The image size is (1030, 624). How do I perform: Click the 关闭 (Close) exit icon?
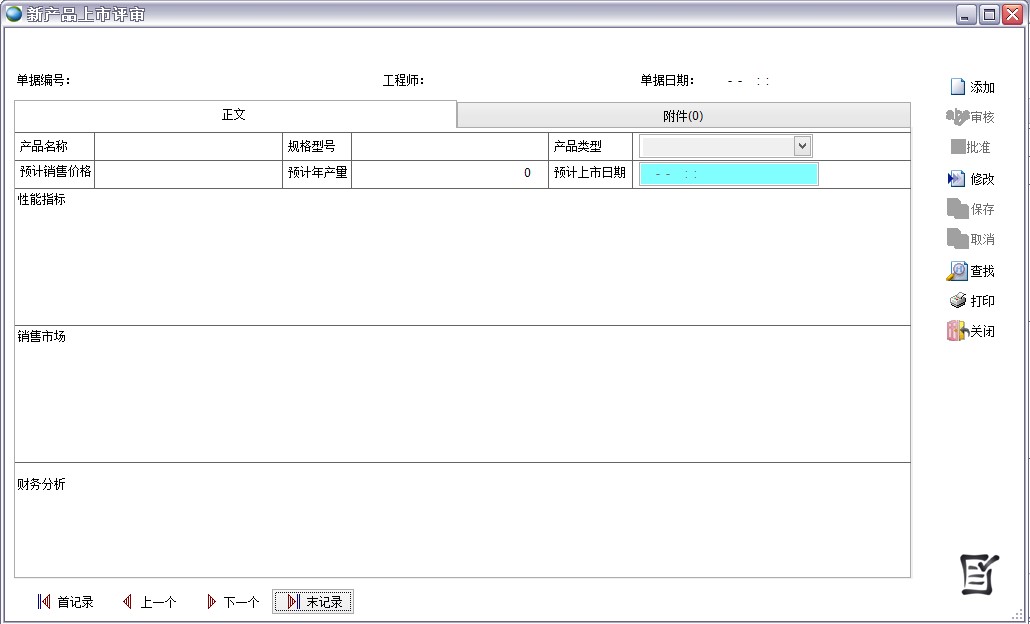click(x=957, y=331)
